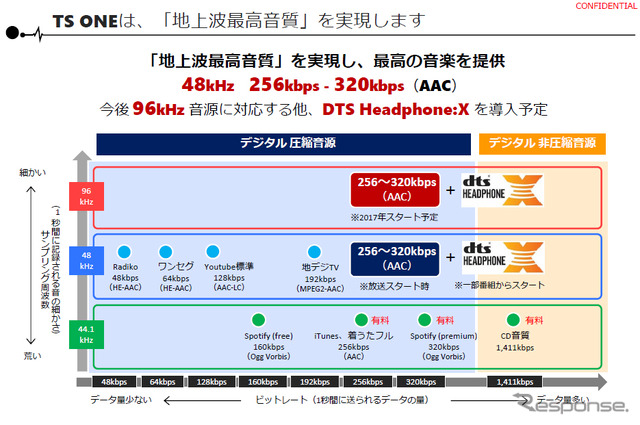Screen dimensions: 640x425
Task: Click the 64kbps bitrate axis label
Action: [x=162, y=382]
